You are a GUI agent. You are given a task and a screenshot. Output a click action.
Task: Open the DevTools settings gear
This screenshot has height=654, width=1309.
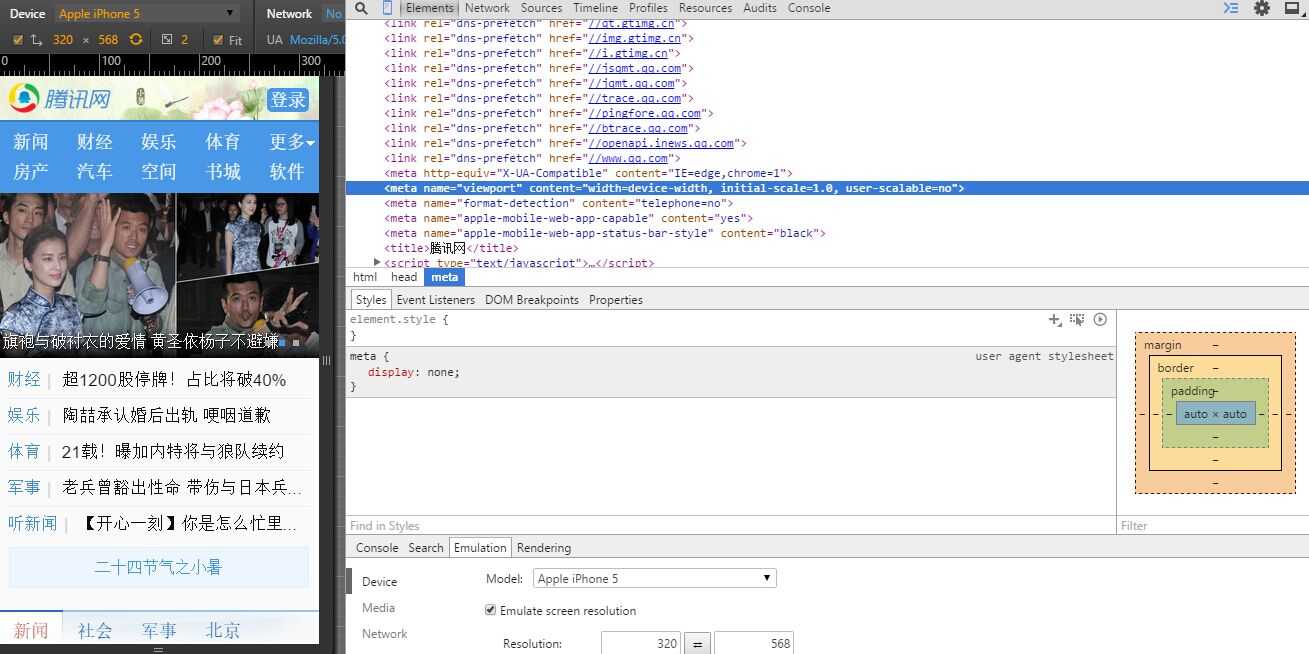(1262, 8)
